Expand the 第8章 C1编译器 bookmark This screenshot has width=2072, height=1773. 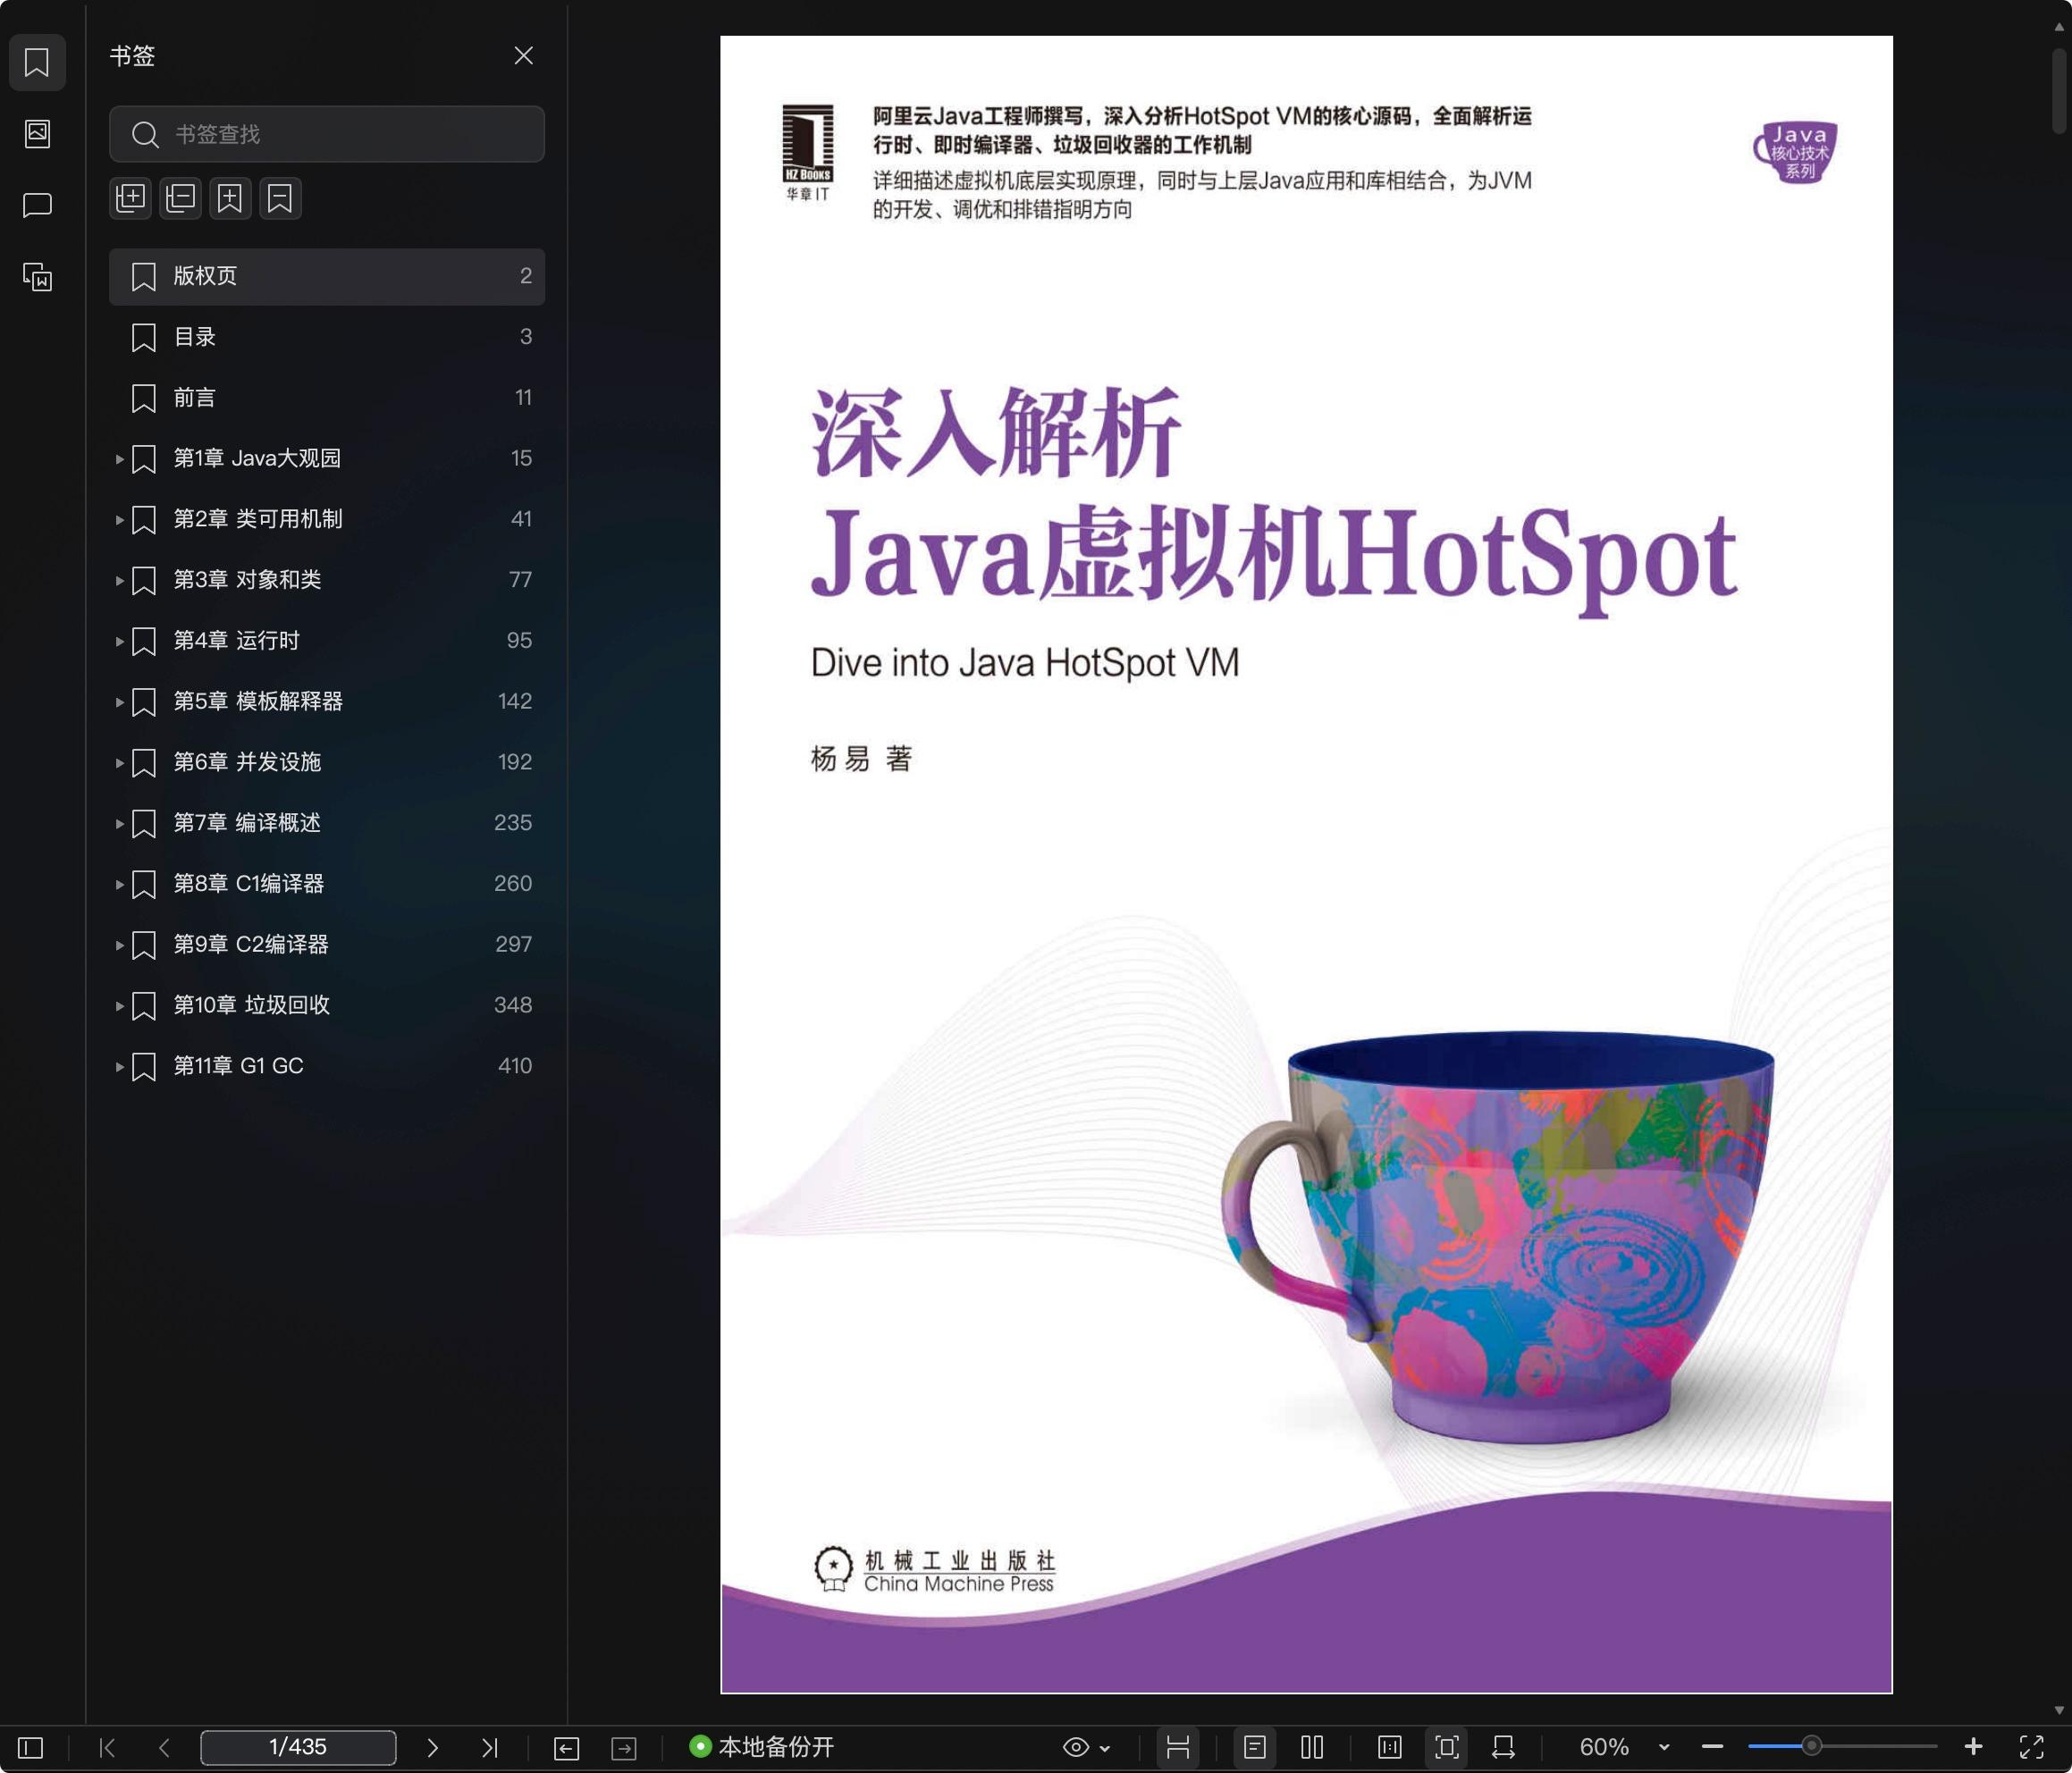pyautogui.click(x=119, y=884)
